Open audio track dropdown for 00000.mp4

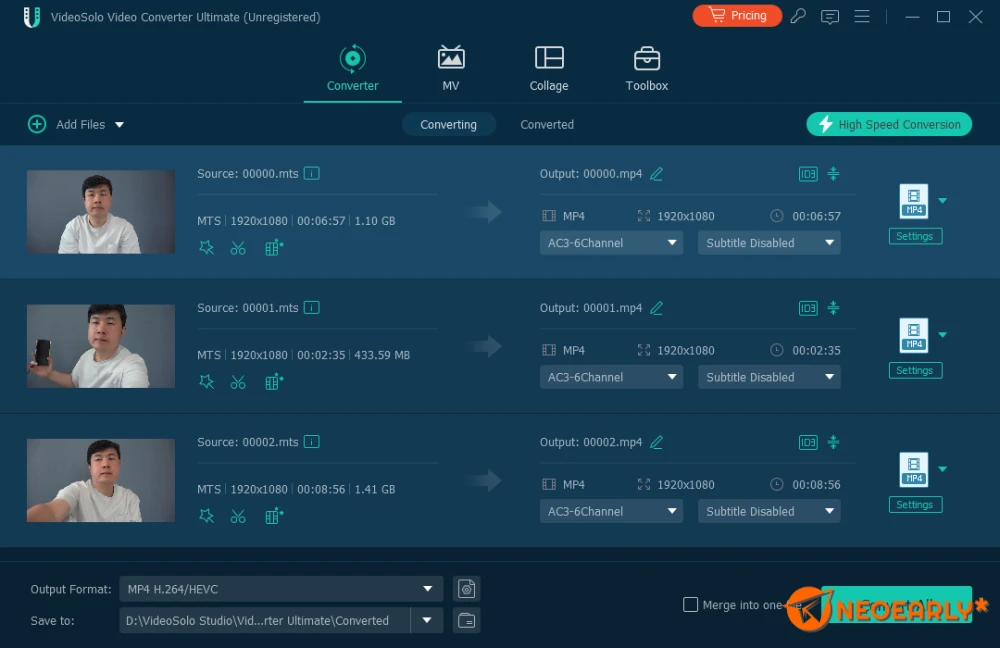(x=611, y=243)
